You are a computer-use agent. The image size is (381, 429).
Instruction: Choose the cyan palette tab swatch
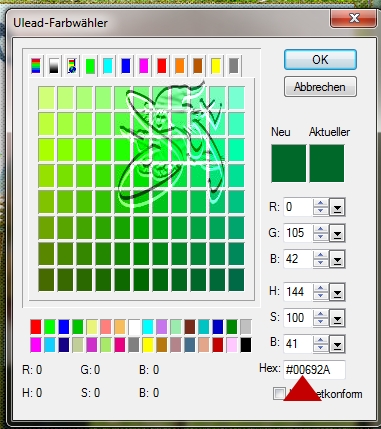[108, 66]
